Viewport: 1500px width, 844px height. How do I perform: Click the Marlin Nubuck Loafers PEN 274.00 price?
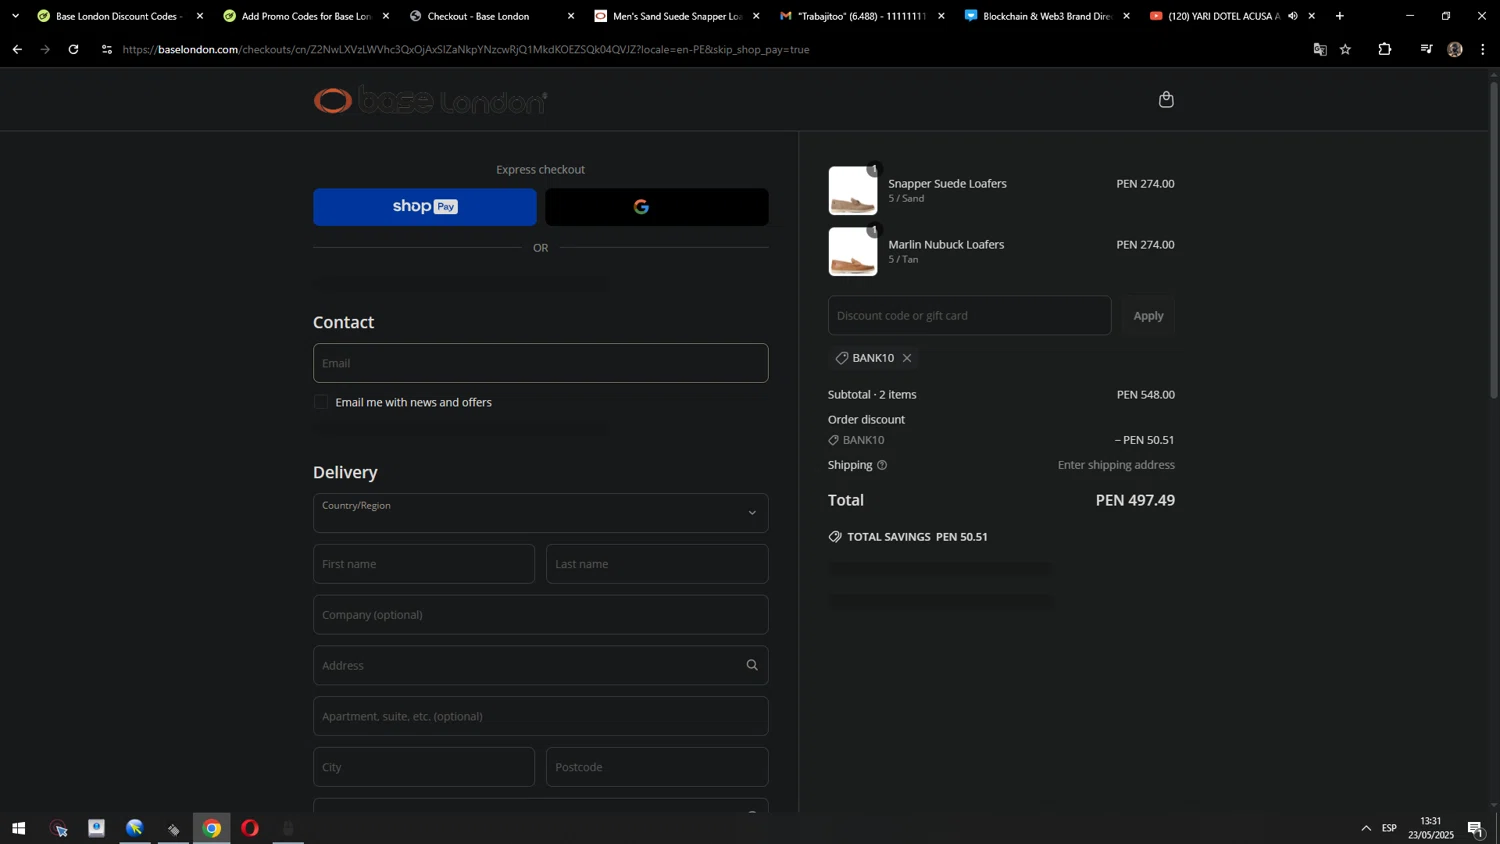coord(1145,245)
